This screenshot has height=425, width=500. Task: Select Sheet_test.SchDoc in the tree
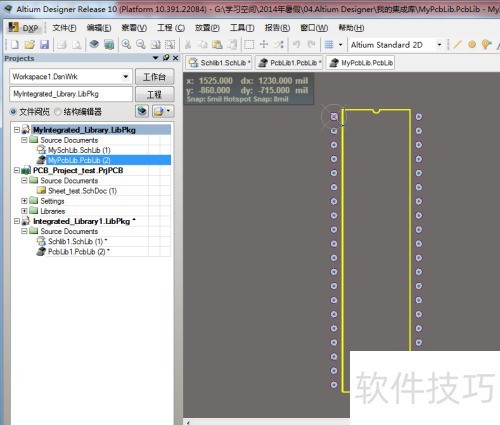click(82, 191)
